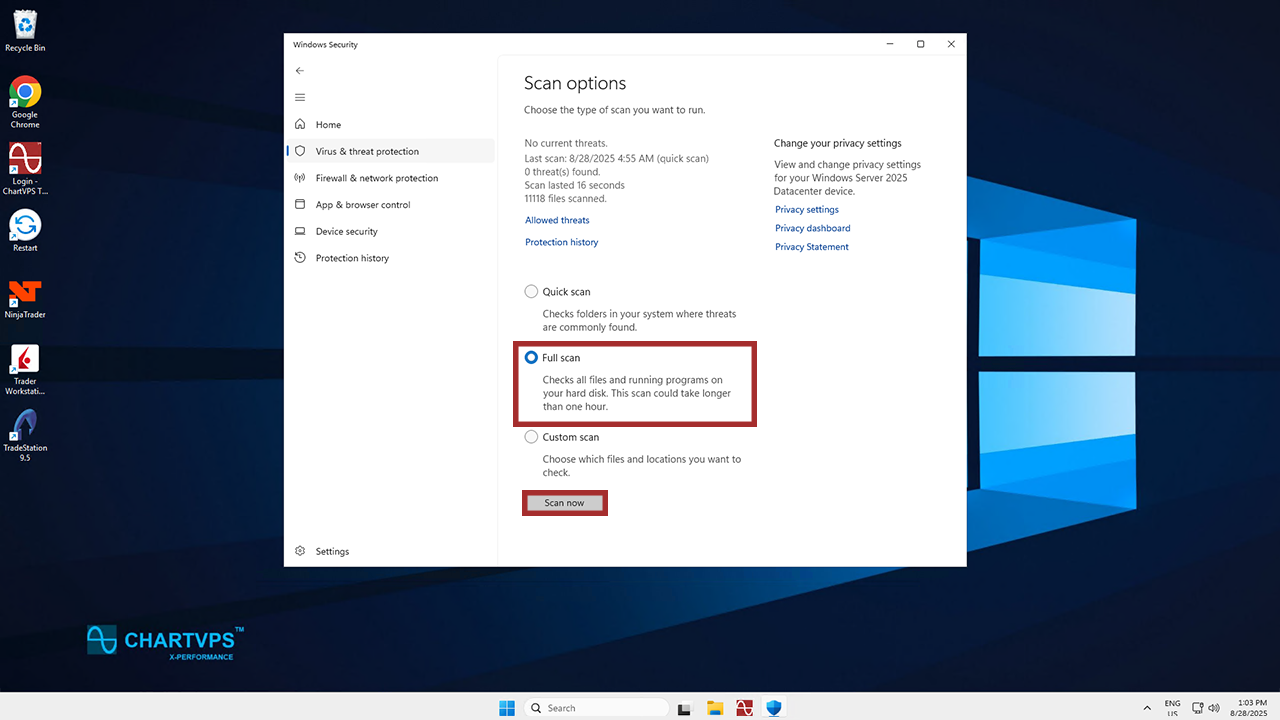
Task: Click the Google Chrome desktop icon
Action: (25, 94)
